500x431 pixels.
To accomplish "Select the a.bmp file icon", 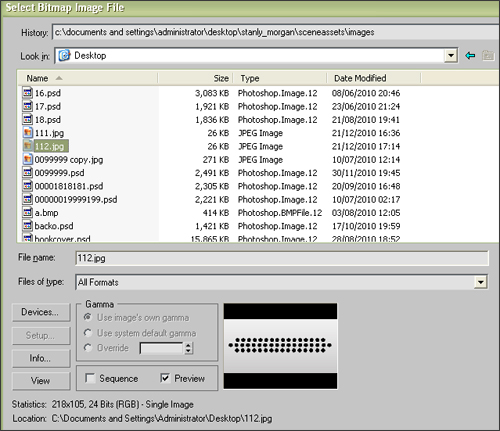I will (x=28, y=212).
